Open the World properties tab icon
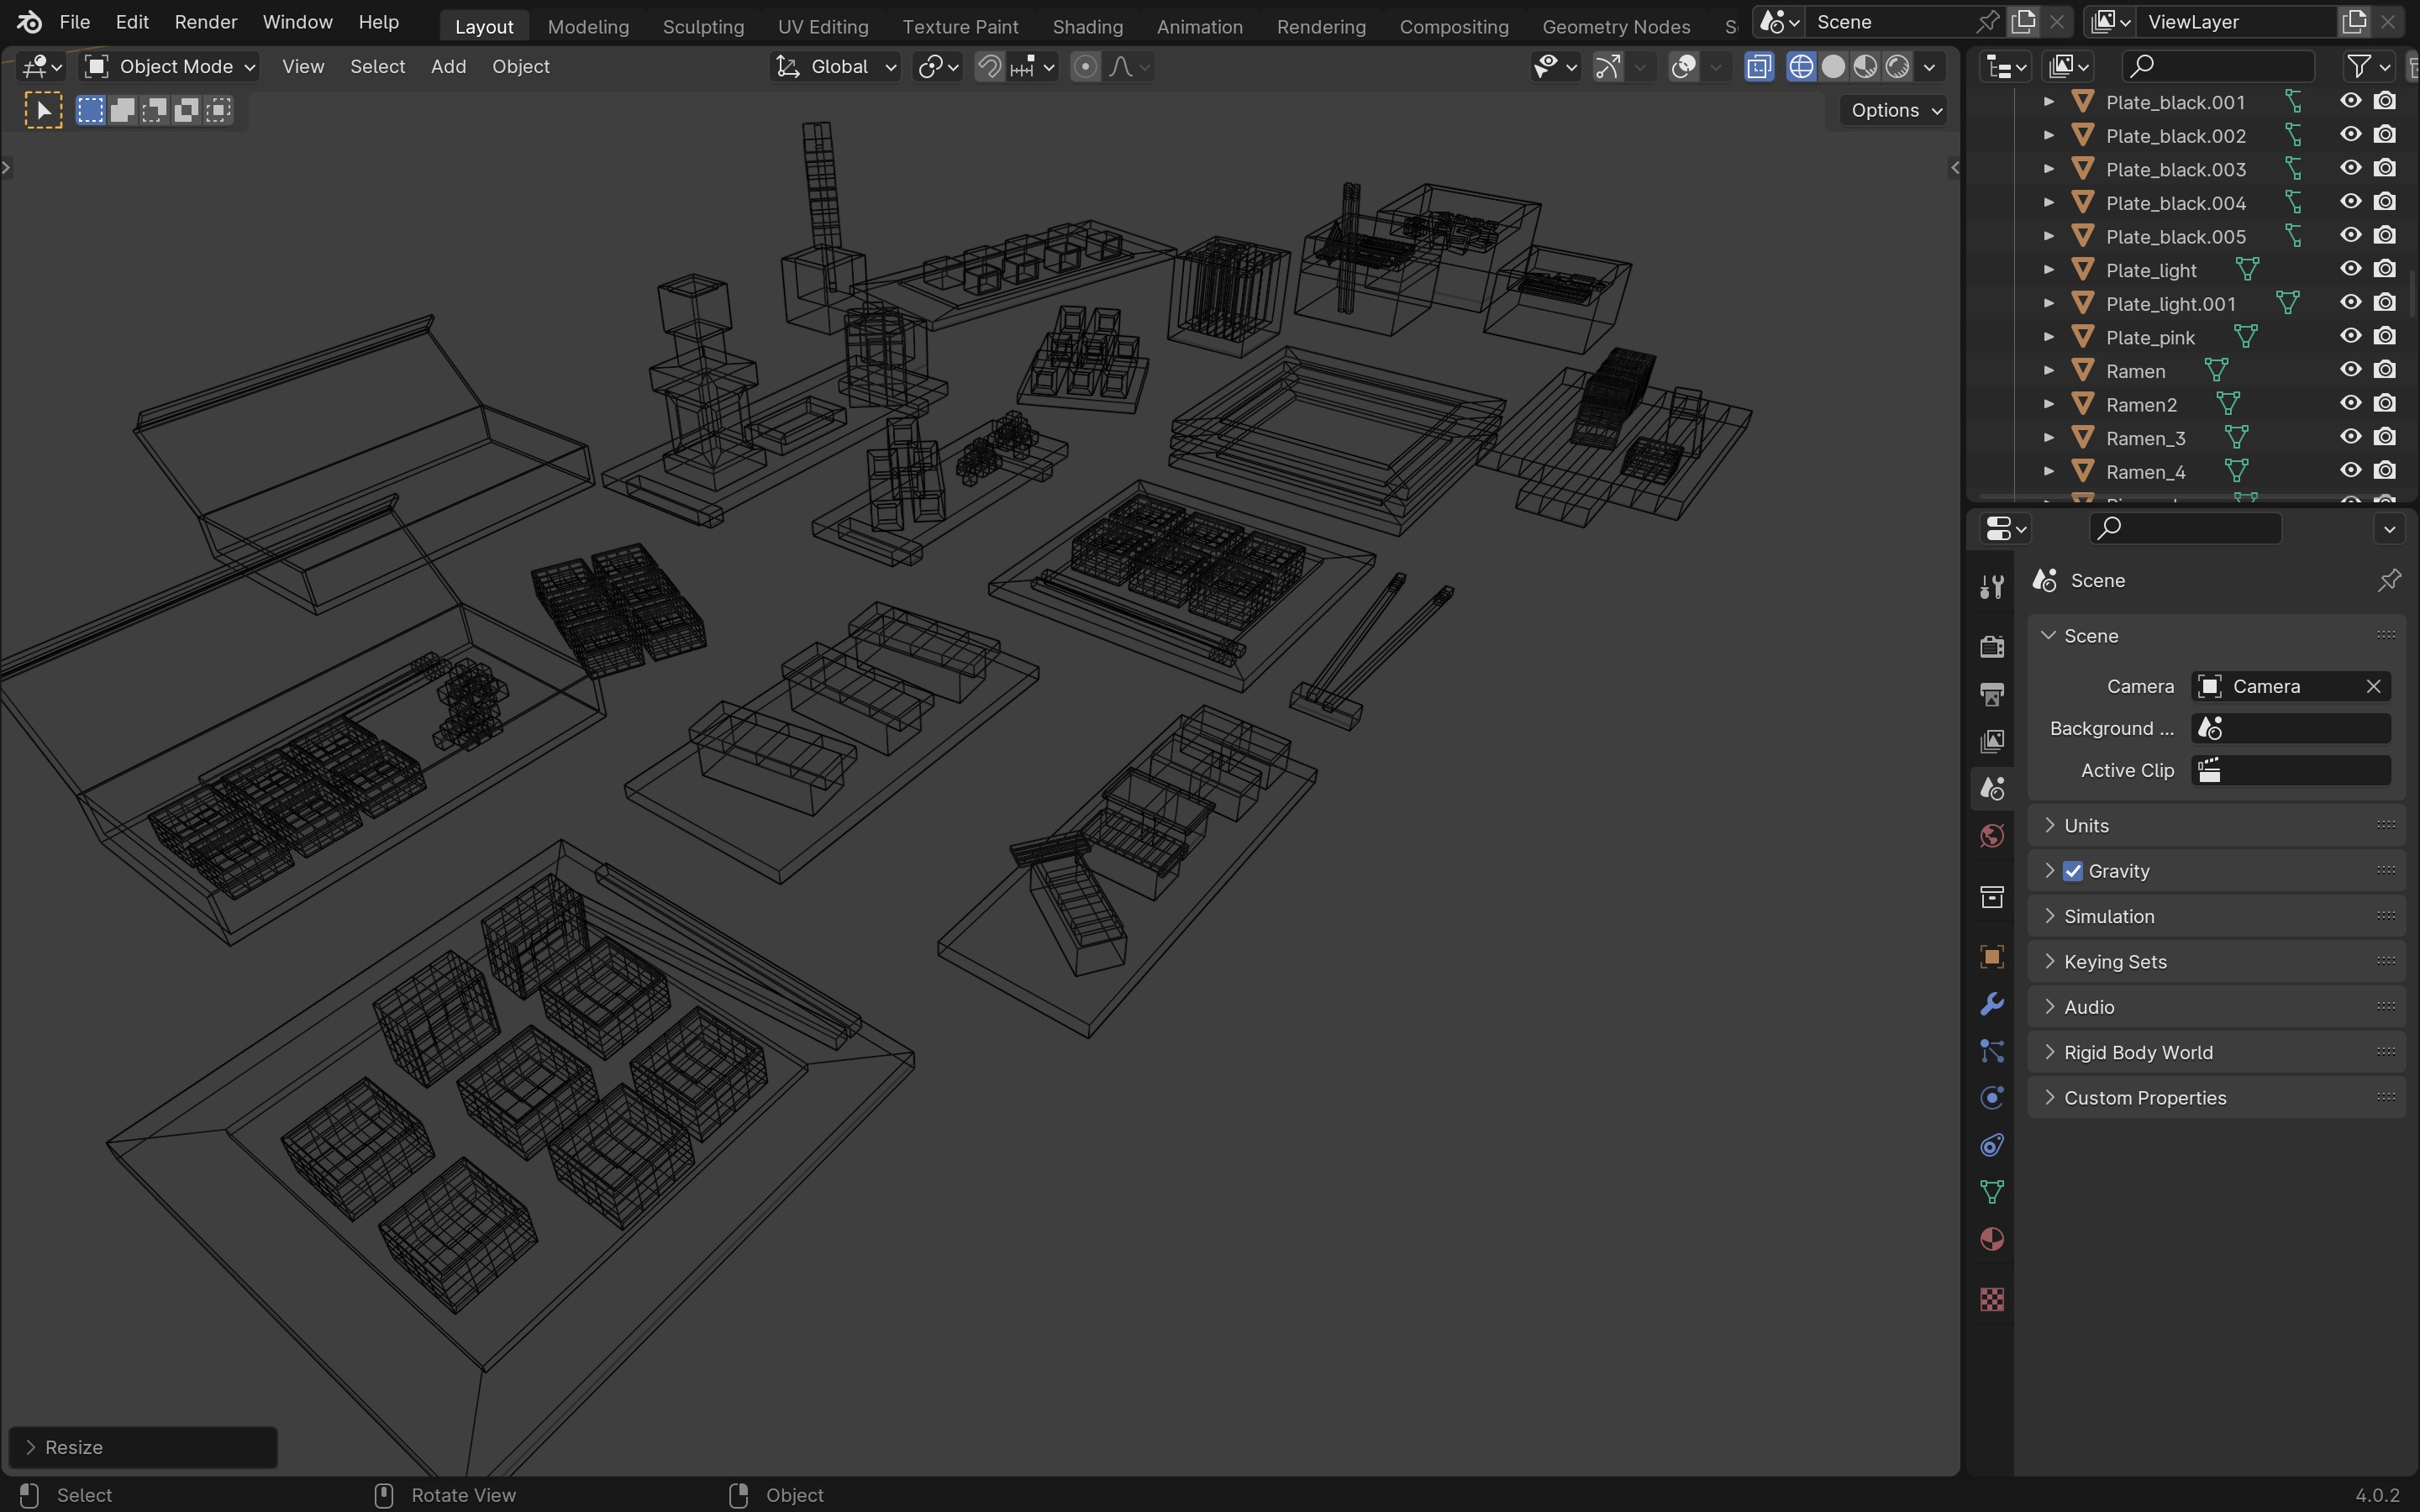2420x1512 pixels. point(1991,836)
